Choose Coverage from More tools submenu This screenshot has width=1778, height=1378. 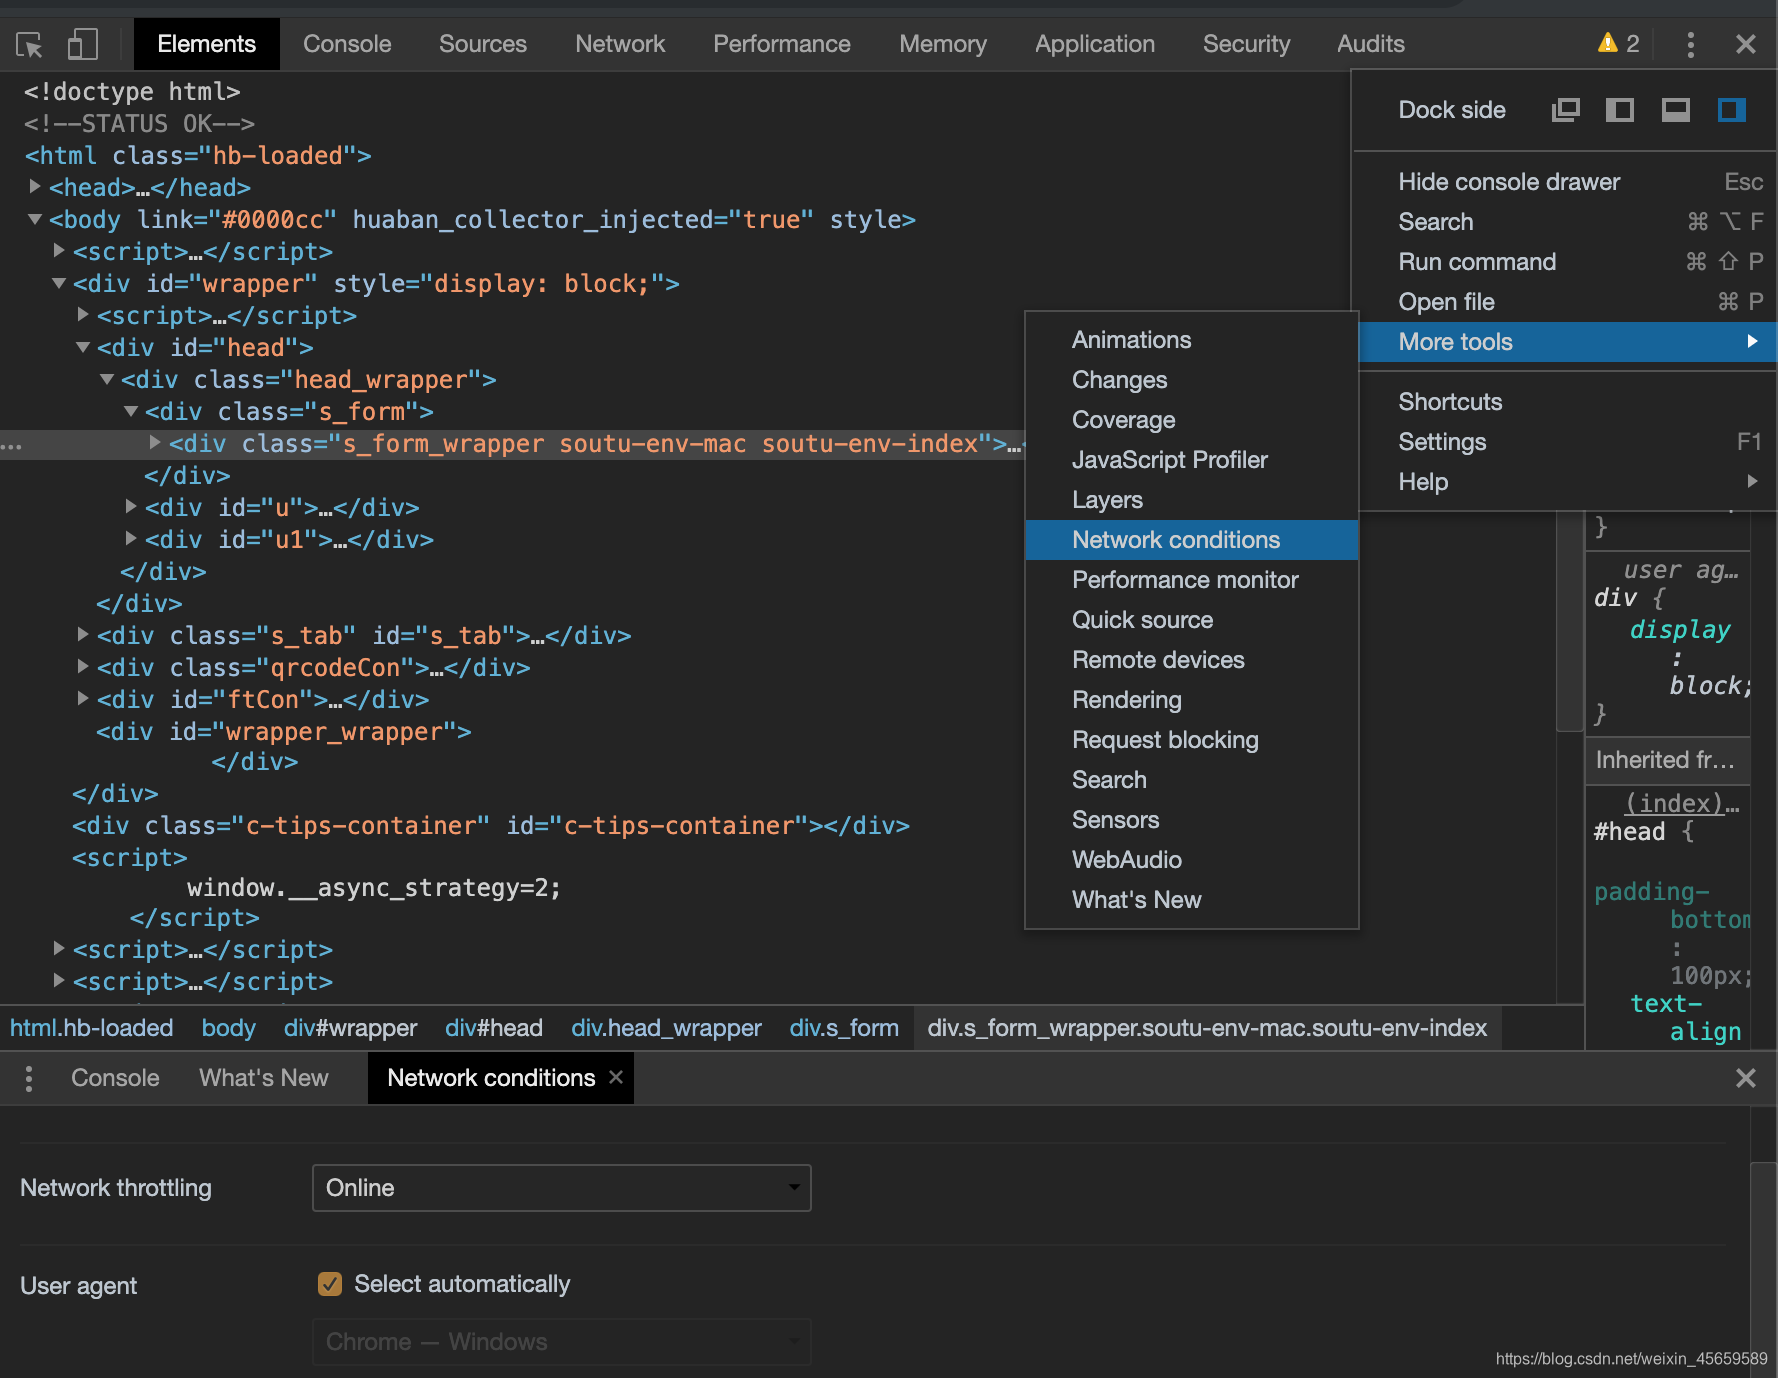pyautogui.click(x=1192, y=420)
